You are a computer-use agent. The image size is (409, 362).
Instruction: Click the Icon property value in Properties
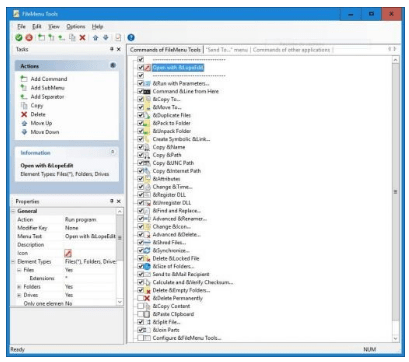click(x=68, y=253)
